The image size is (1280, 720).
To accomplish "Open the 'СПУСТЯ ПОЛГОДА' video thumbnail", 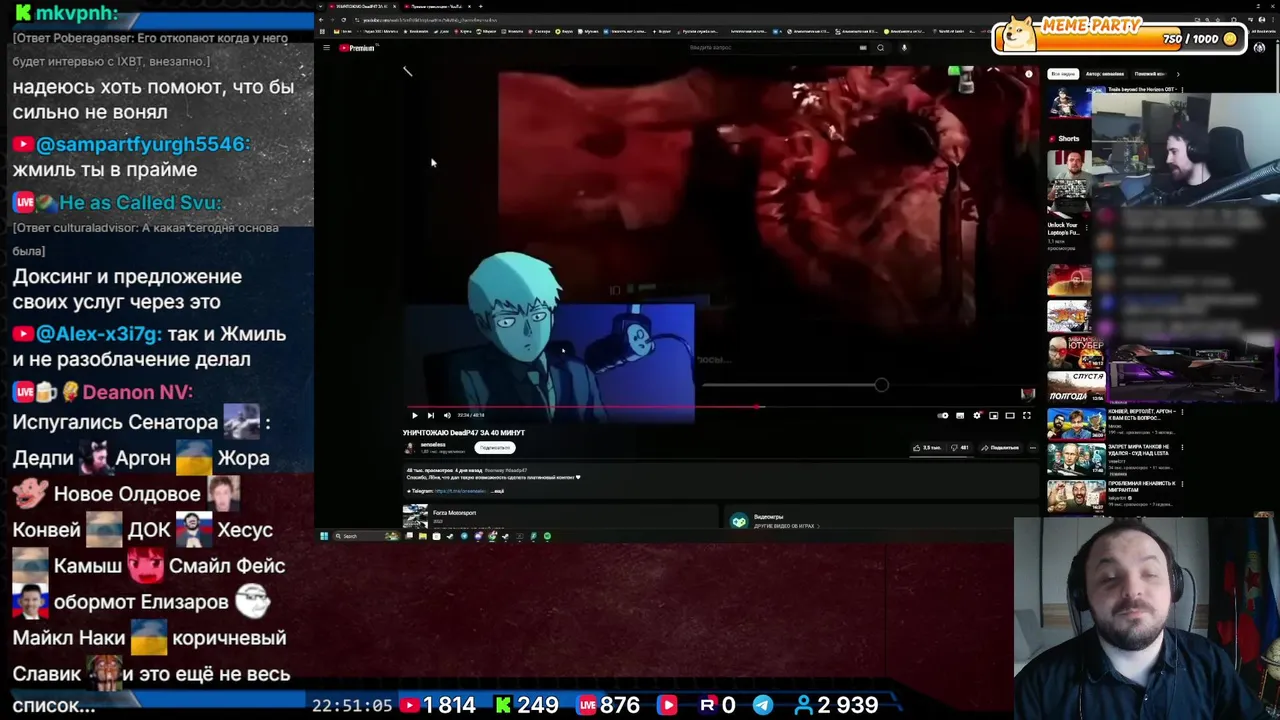I will tap(1076, 385).
